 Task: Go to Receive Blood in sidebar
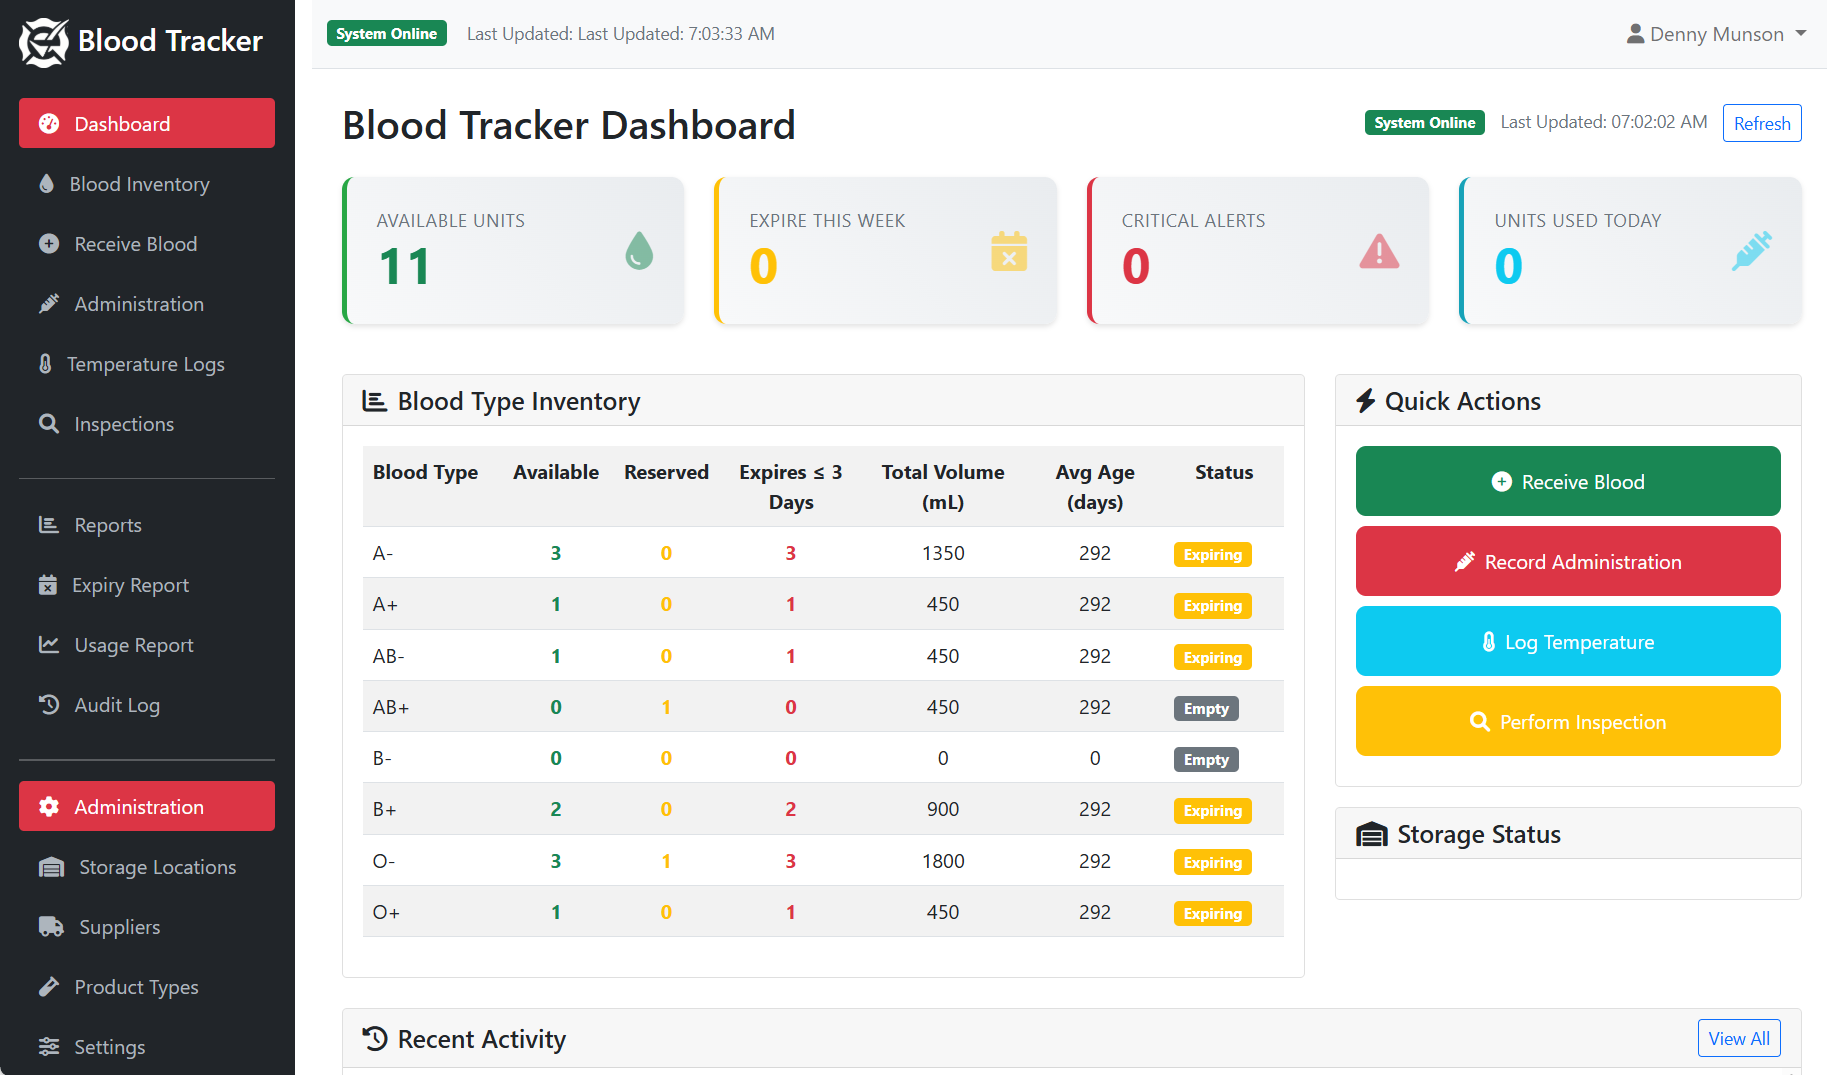click(147, 244)
